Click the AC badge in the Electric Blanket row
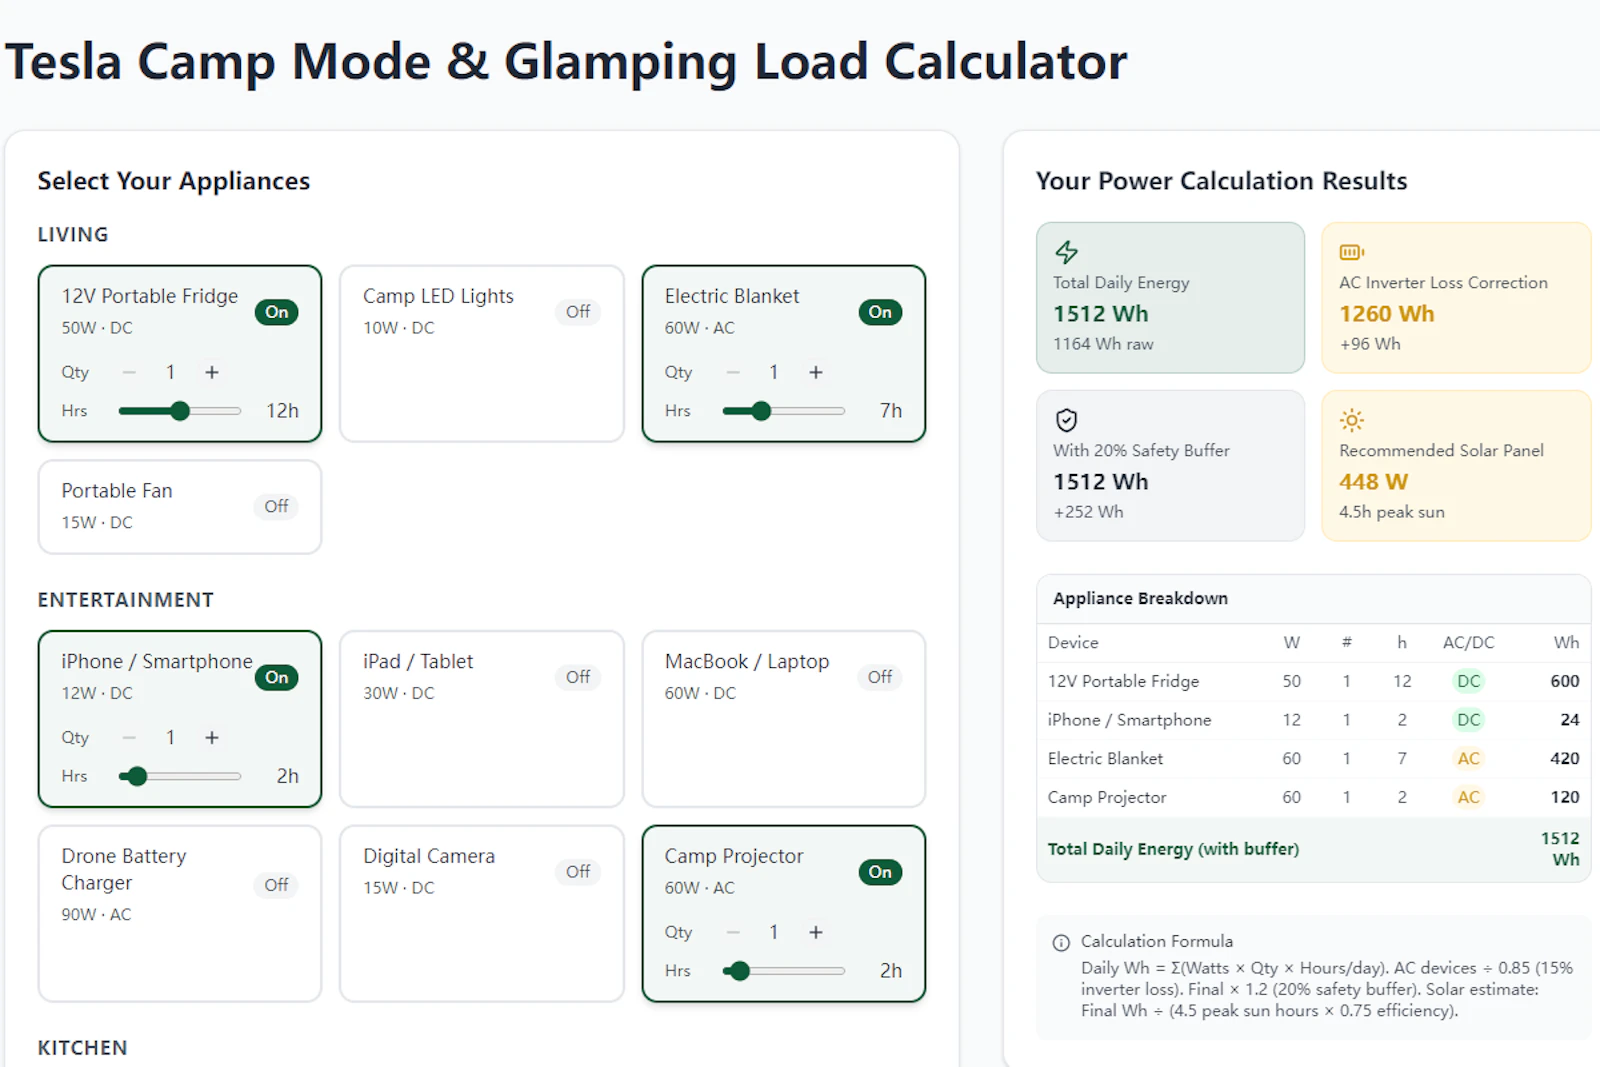1600x1067 pixels. click(1468, 759)
